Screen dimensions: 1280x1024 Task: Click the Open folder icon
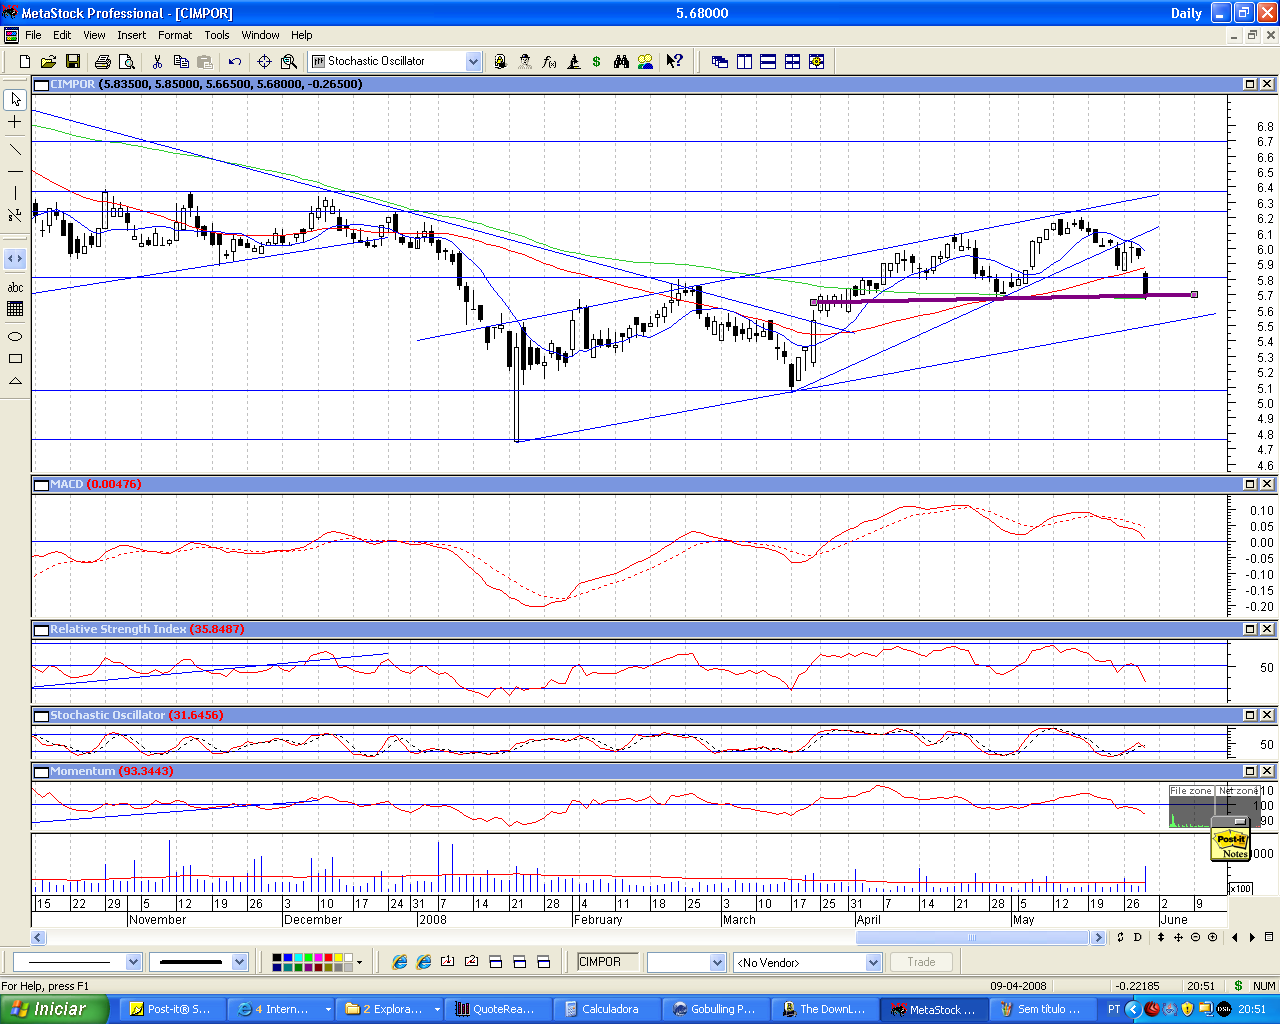tap(48, 62)
